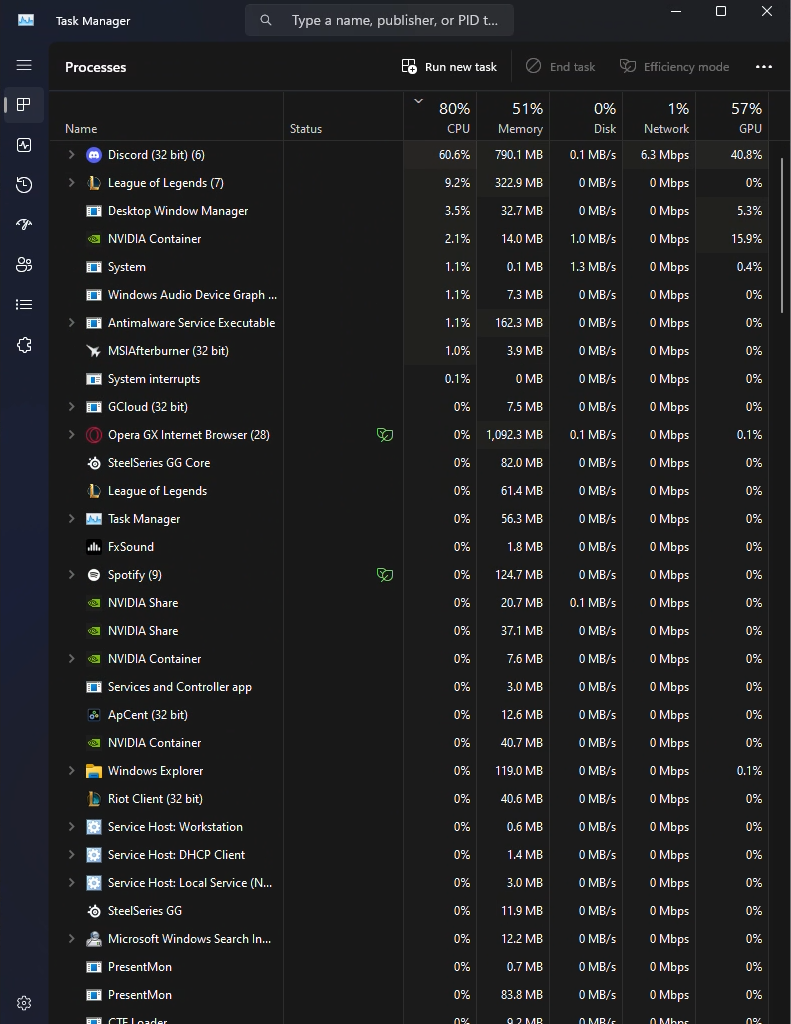Viewport: 791px width, 1024px height.
Task: Expand the Discord (32 bit) process group
Action: (71, 155)
